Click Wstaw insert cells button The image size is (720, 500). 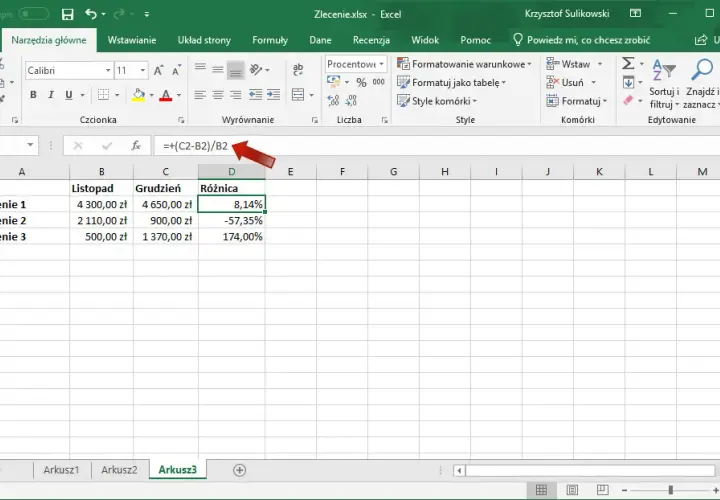coord(568,64)
